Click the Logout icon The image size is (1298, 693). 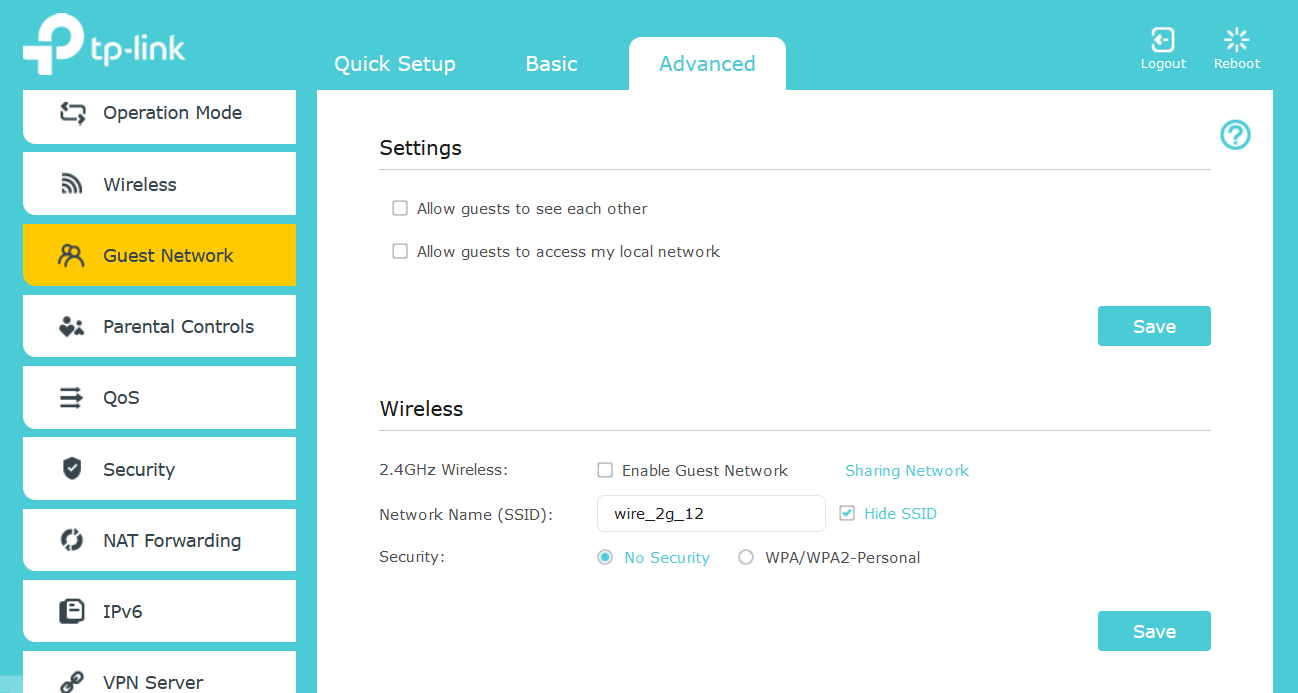1162,41
